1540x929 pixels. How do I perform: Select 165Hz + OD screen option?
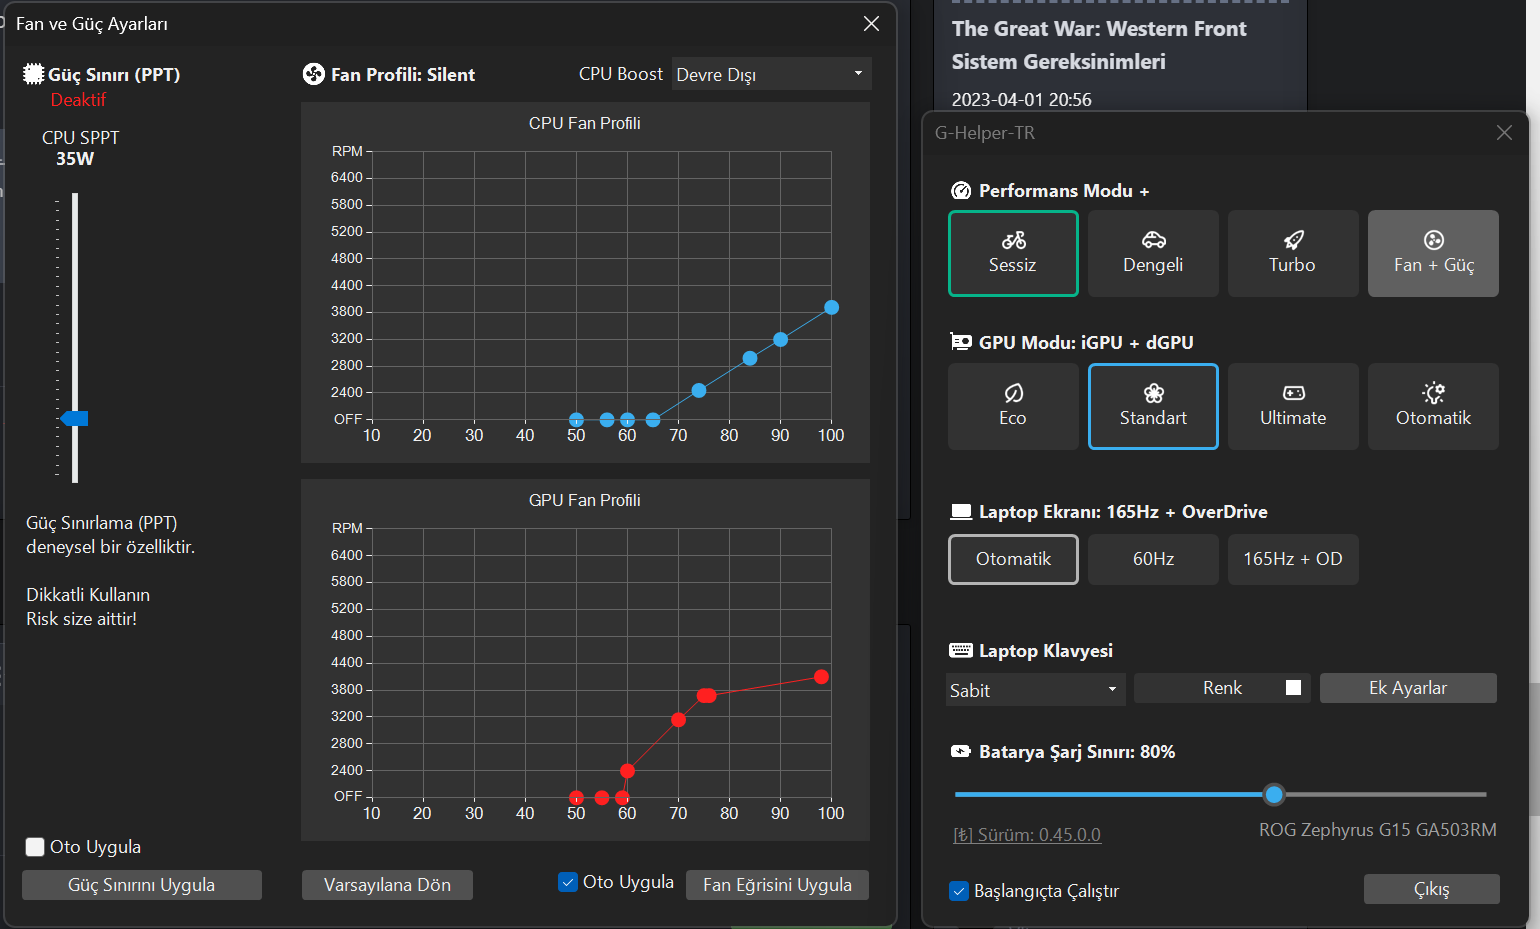click(1292, 559)
